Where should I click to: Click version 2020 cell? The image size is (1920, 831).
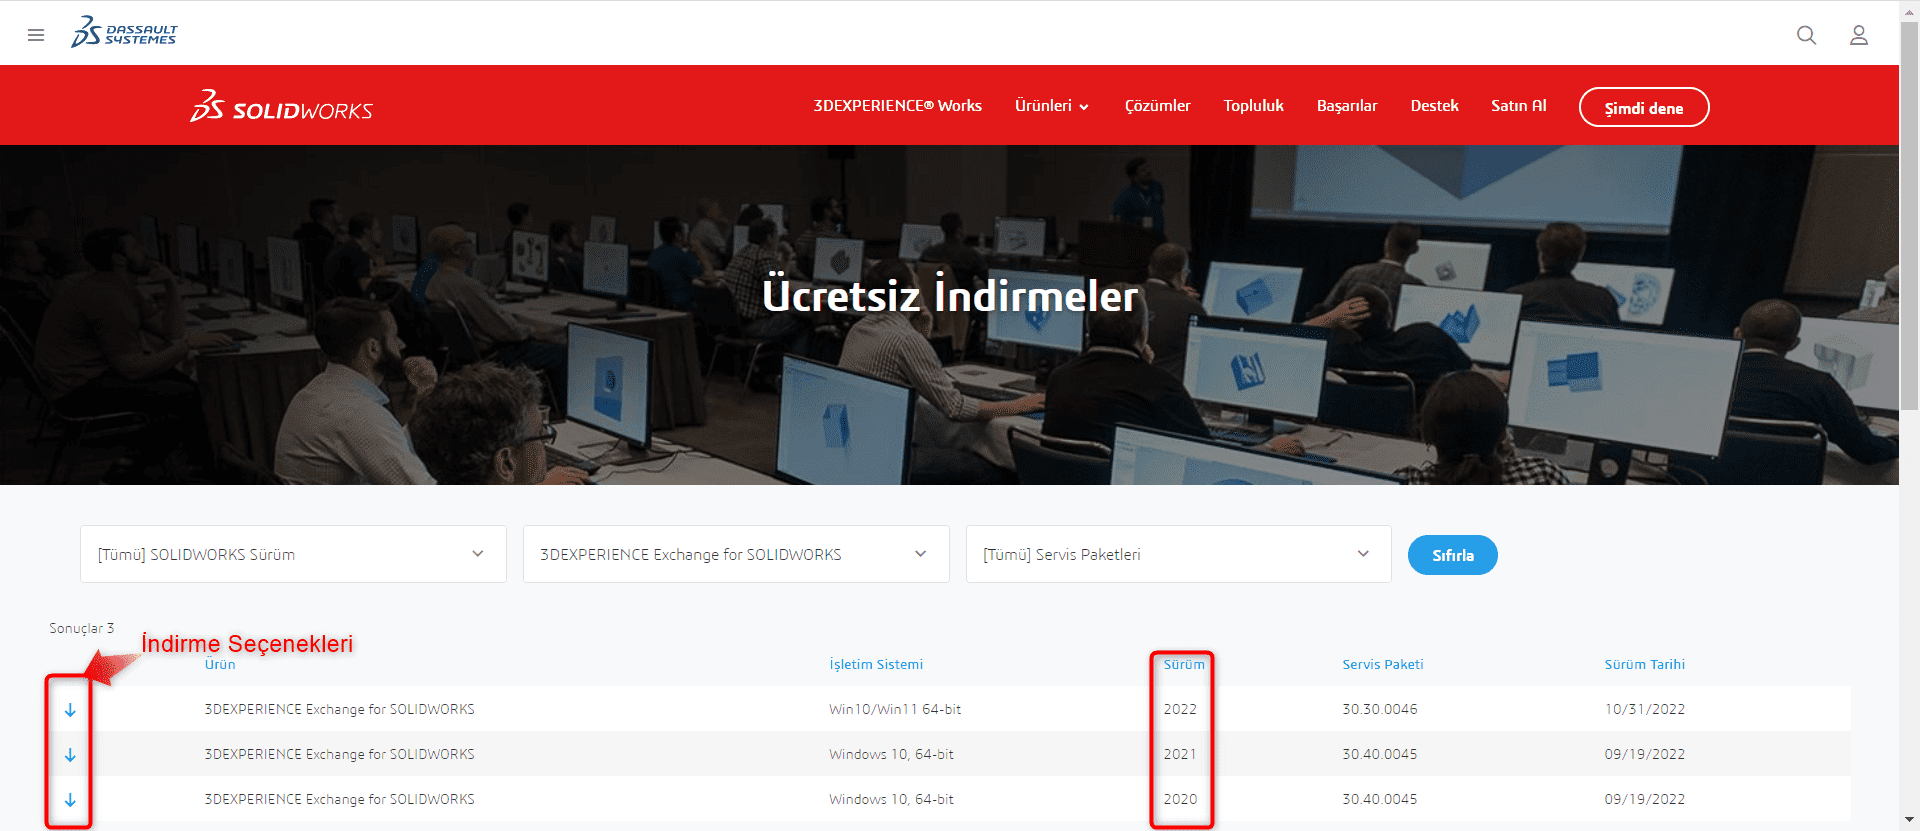tap(1180, 800)
